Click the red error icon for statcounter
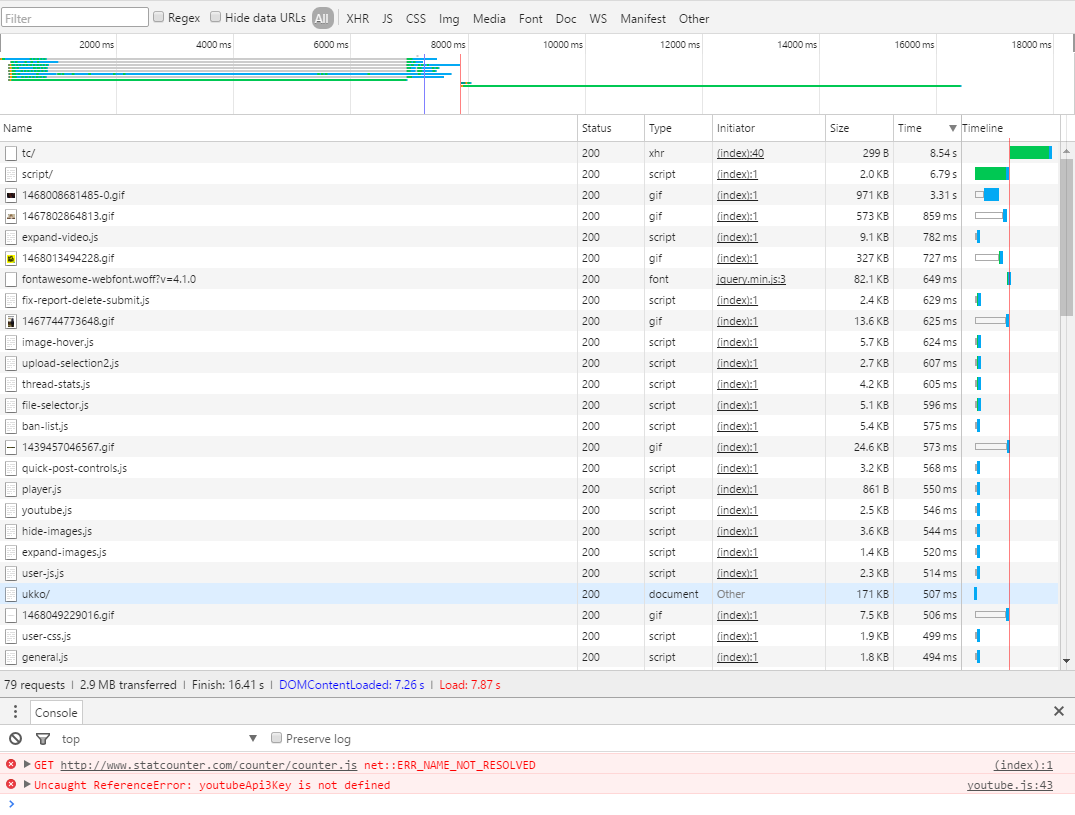This screenshot has width=1075, height=815. 12,765
